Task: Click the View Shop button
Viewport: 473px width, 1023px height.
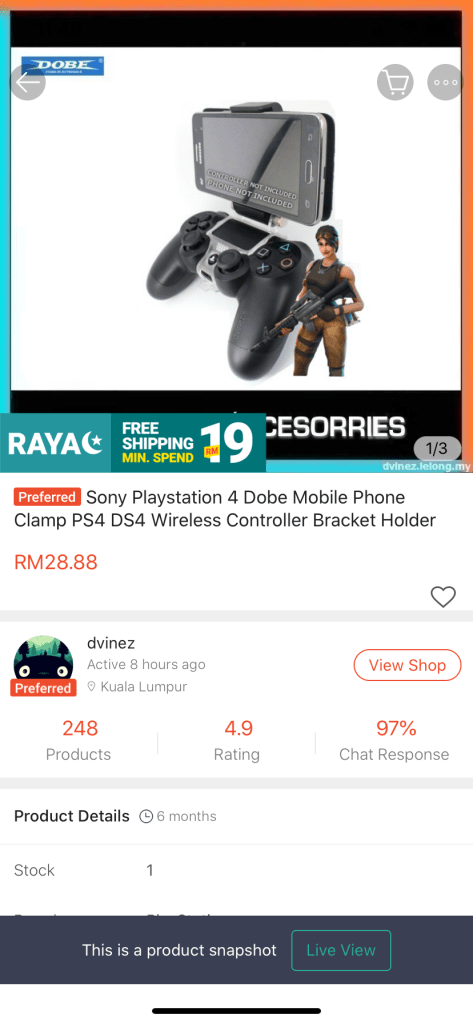Action: [x=407, y=665]
